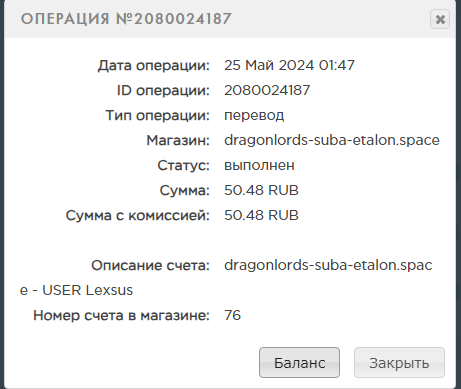This screenshot has width=461, height=389.
Task: Close the dialog with the X icon
Action: [440, 19]
